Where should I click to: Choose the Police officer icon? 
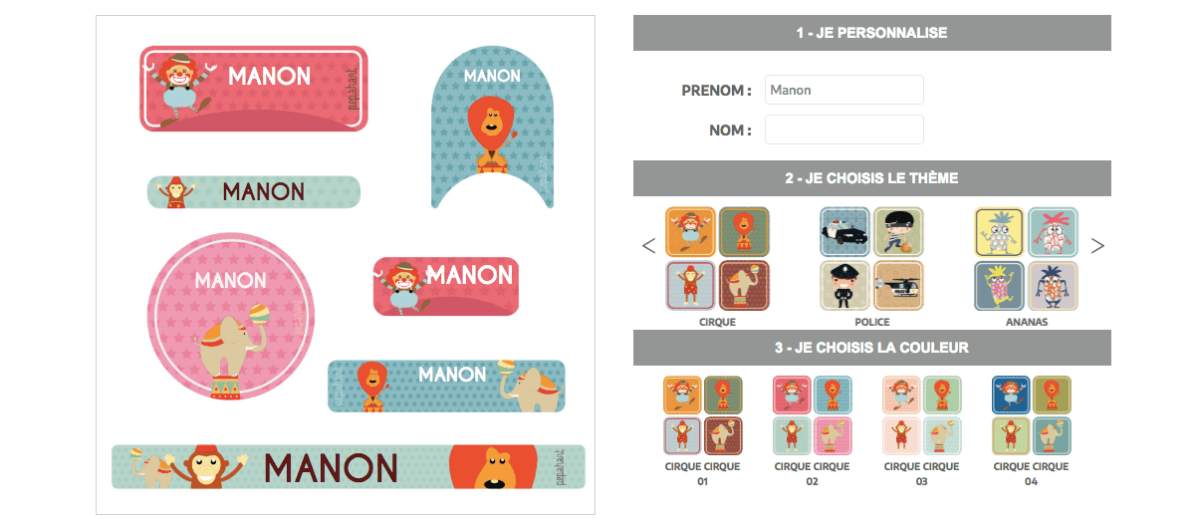[844, 285]
